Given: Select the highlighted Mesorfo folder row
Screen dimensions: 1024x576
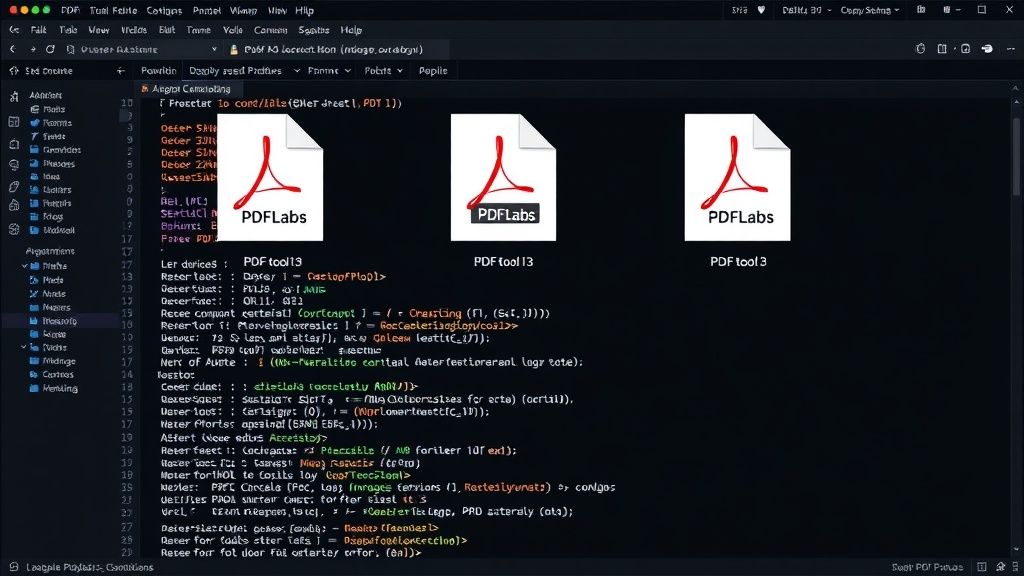Looking at the screenshot, I should click(x=60, y=321).
